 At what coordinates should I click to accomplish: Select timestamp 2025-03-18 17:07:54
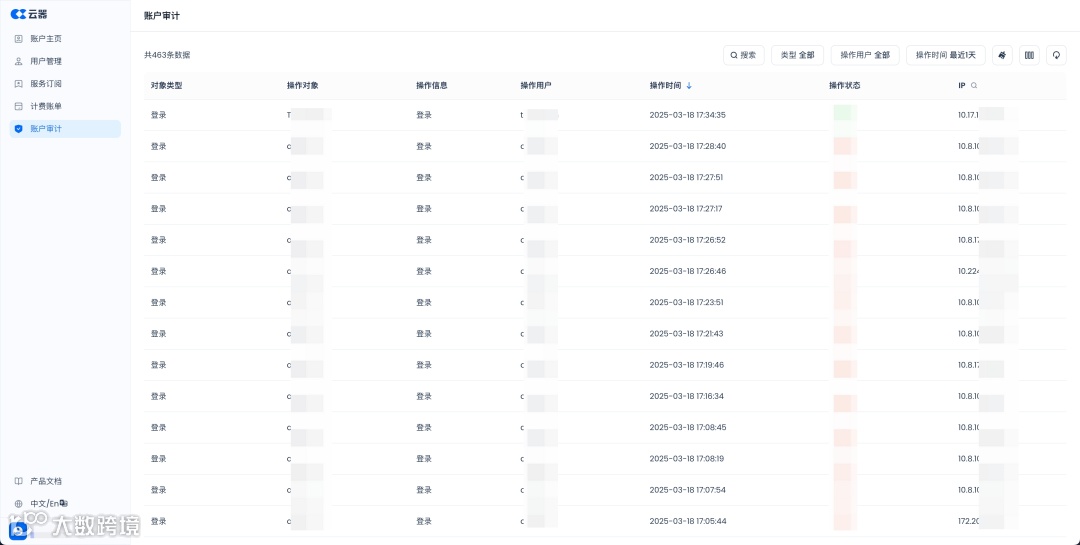pyautogui.click(x=687, y=490)
